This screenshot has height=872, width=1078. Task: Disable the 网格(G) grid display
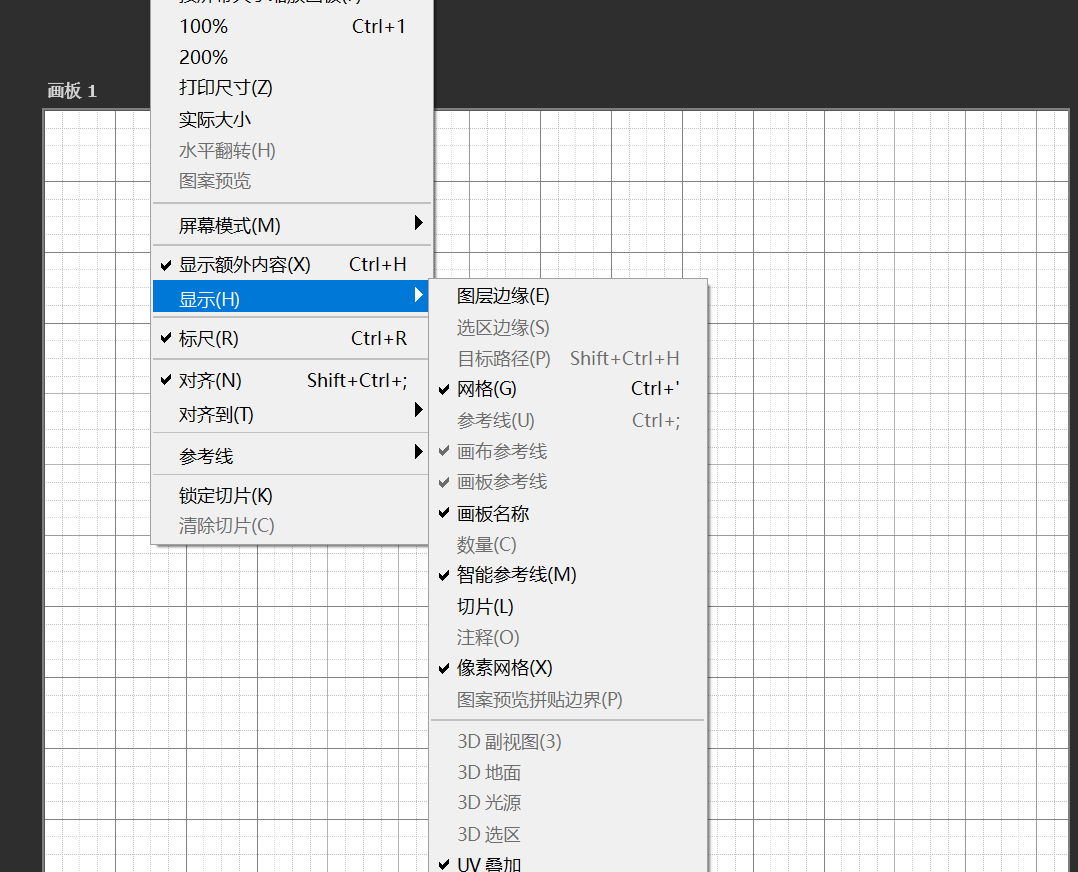tap(569, 389)
